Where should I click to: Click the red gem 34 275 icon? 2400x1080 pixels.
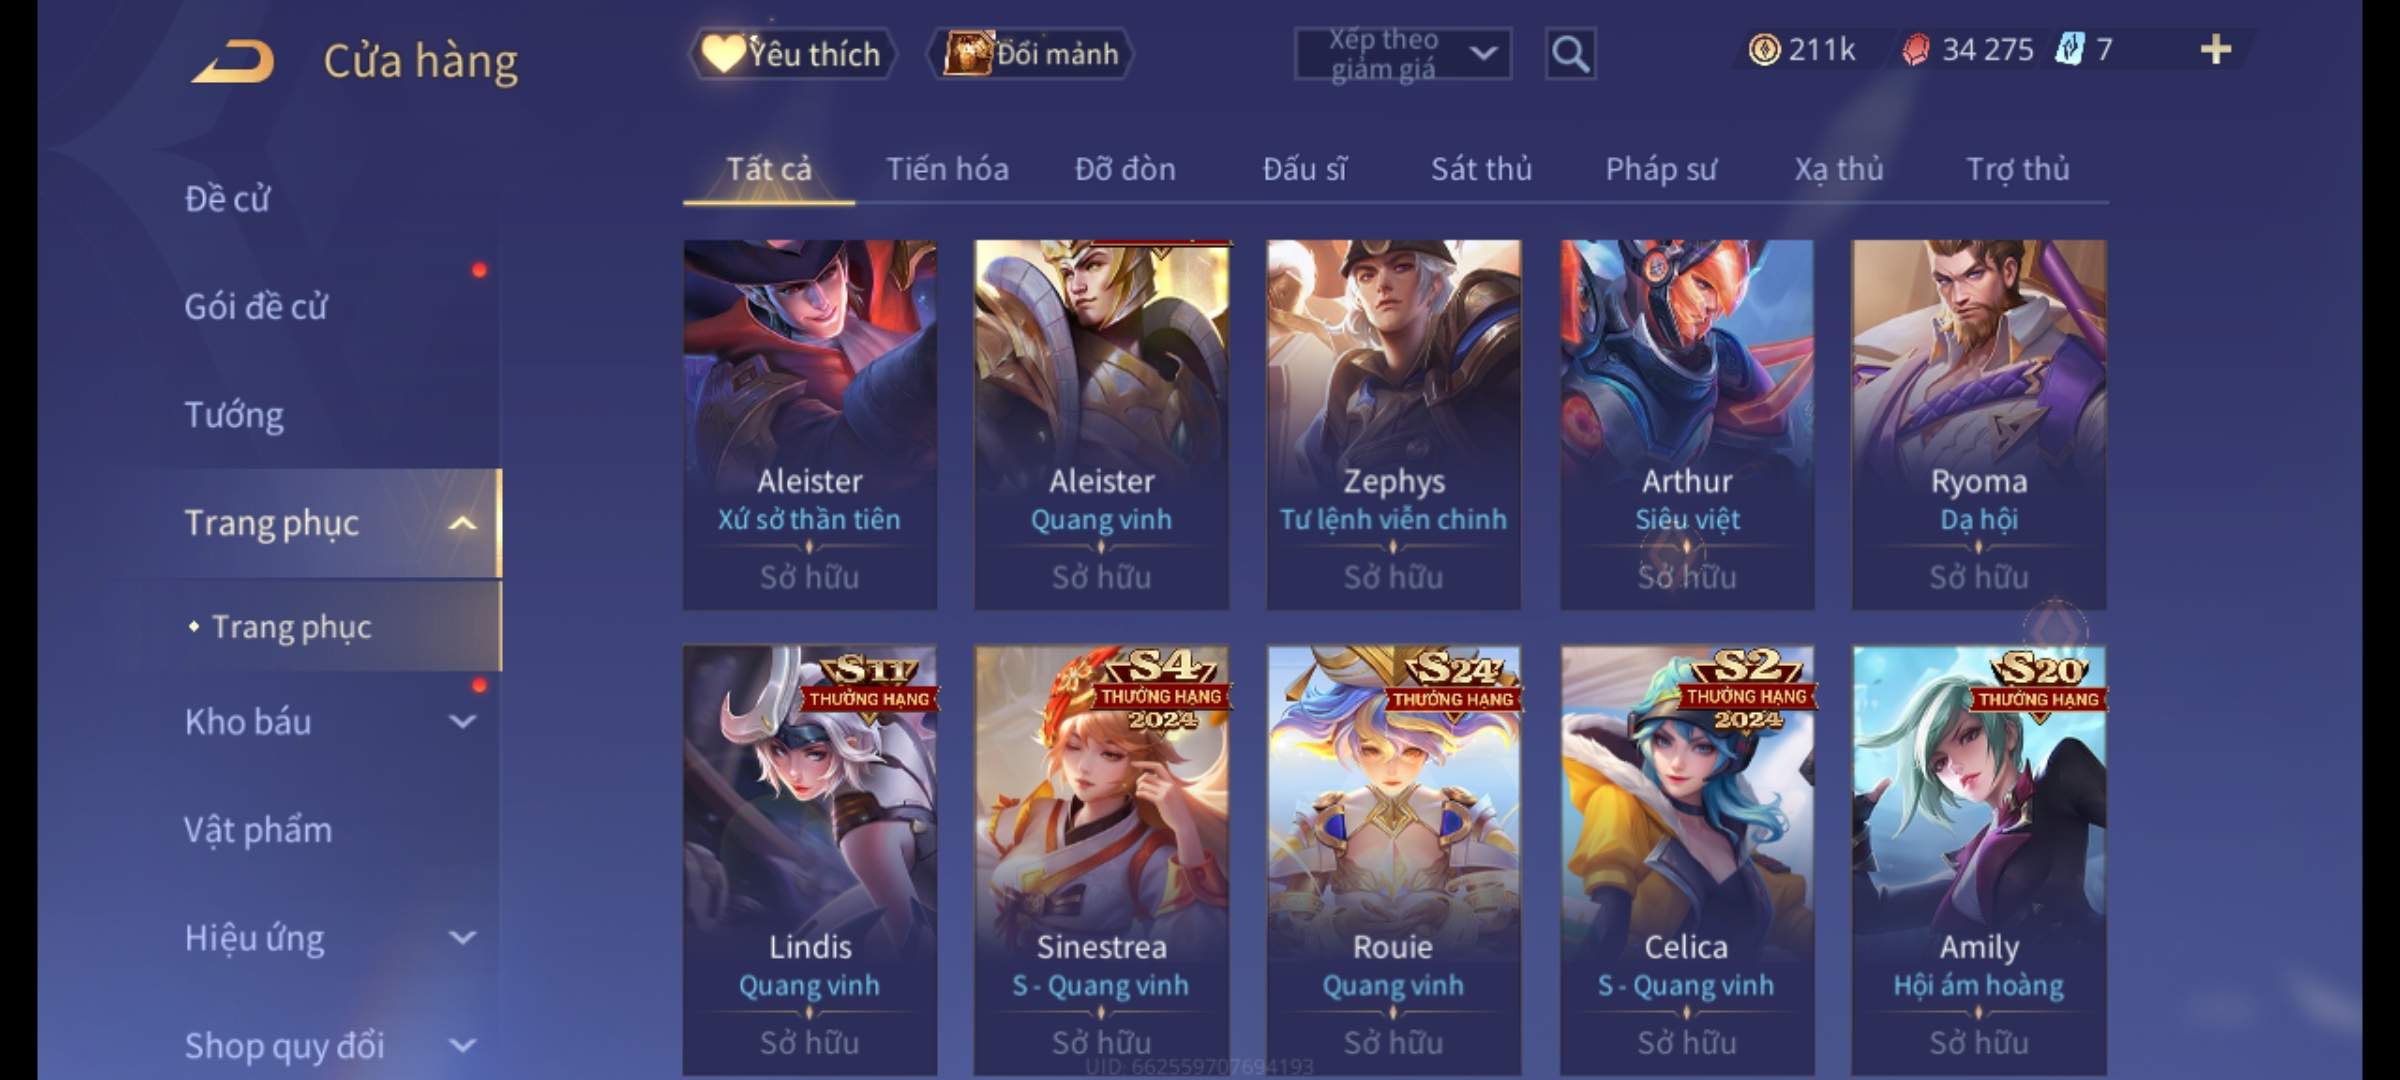[1916, 49]
